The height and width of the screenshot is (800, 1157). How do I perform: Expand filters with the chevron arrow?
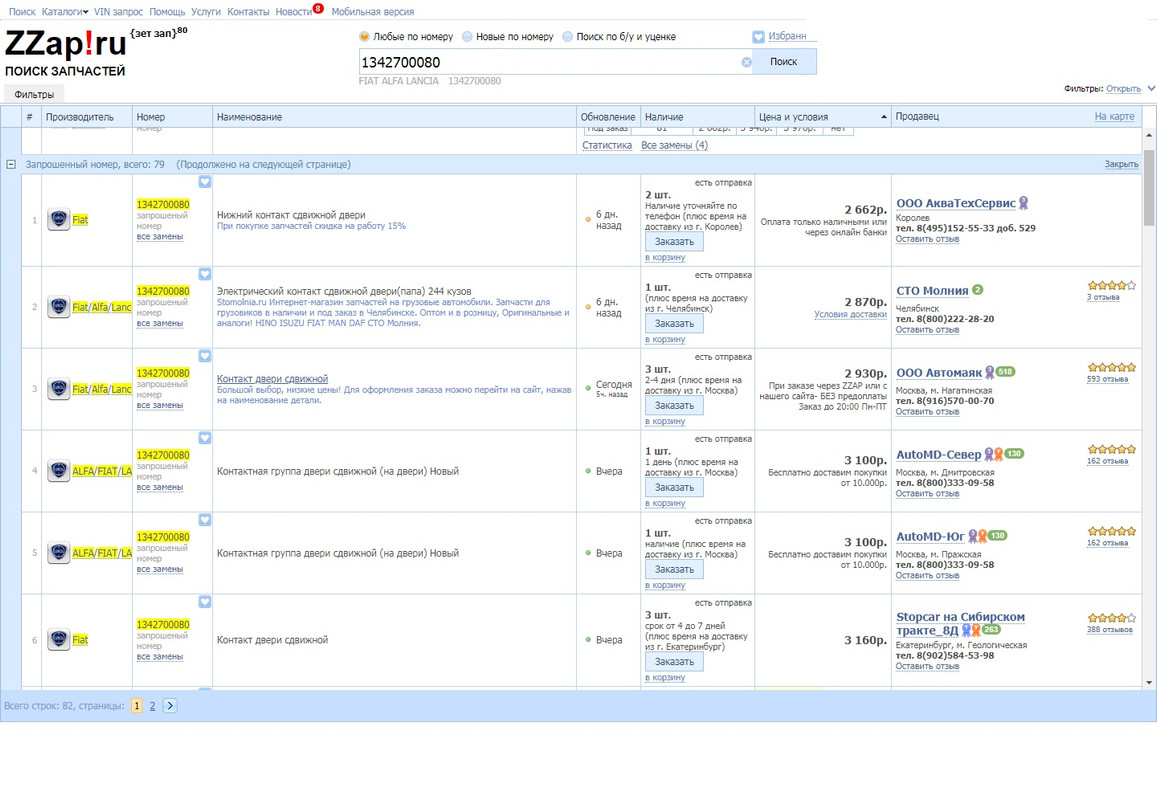pos(1151,89)
